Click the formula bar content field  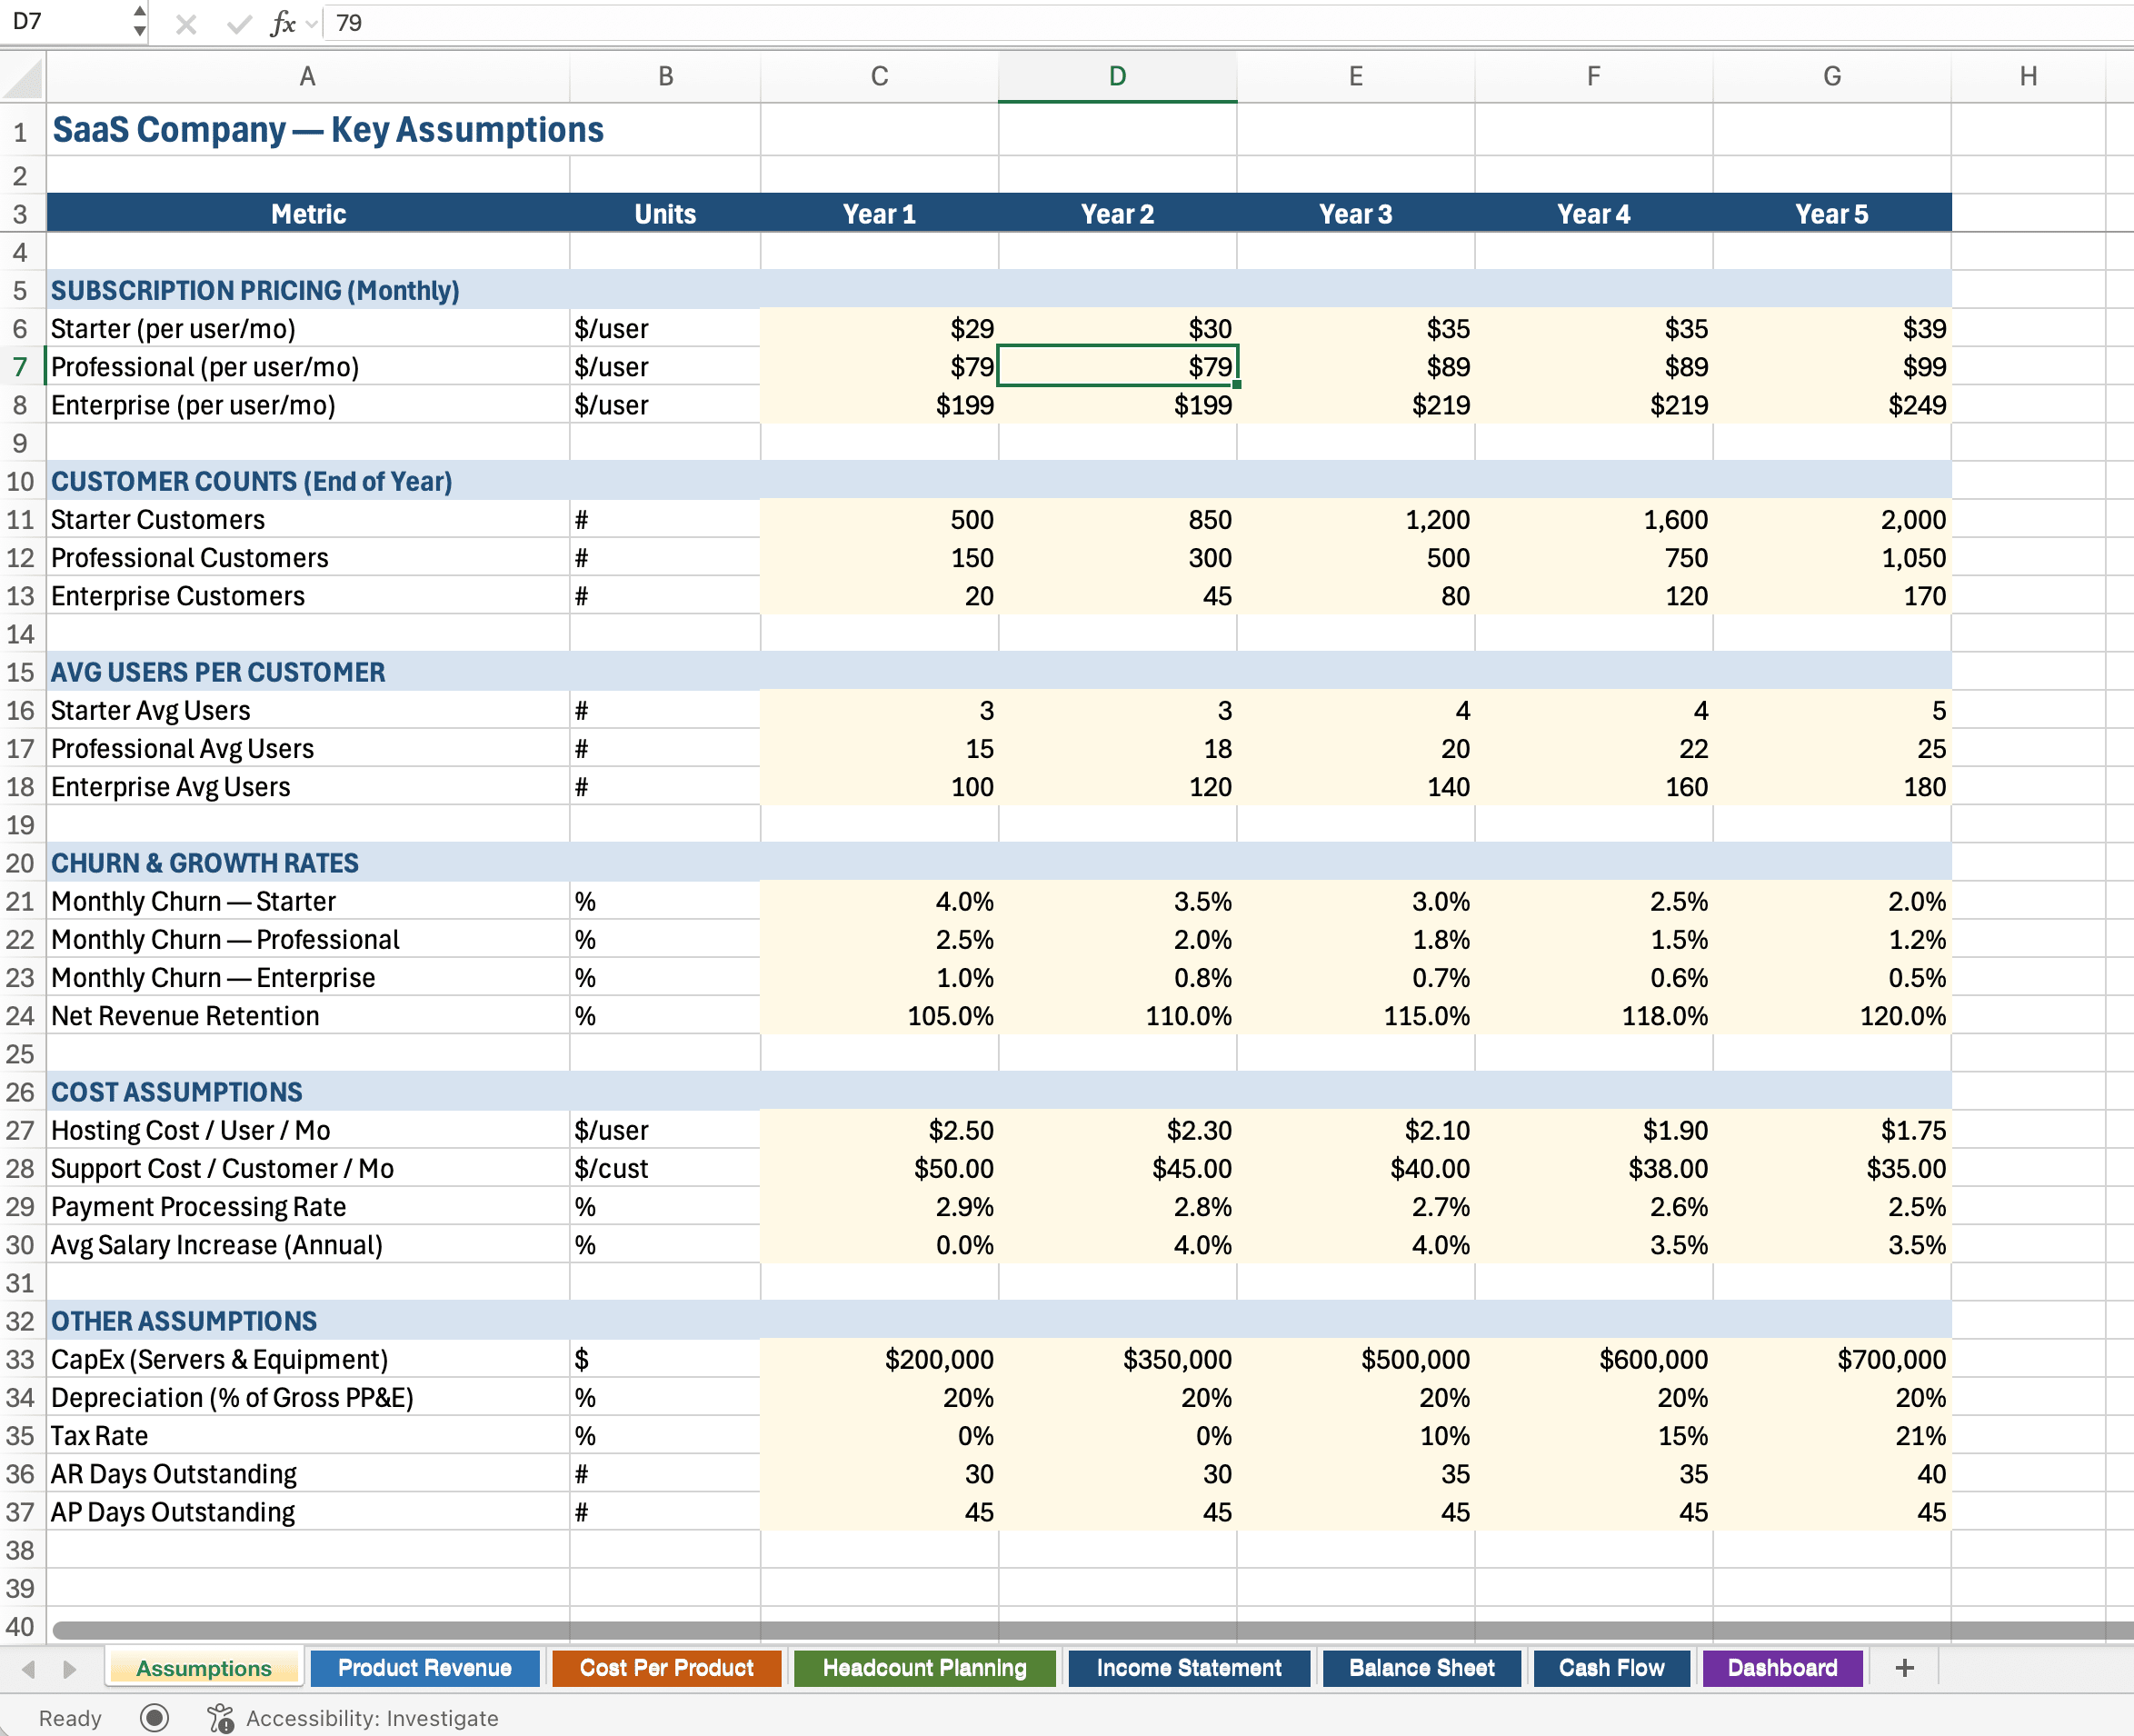click(1200, 23)
